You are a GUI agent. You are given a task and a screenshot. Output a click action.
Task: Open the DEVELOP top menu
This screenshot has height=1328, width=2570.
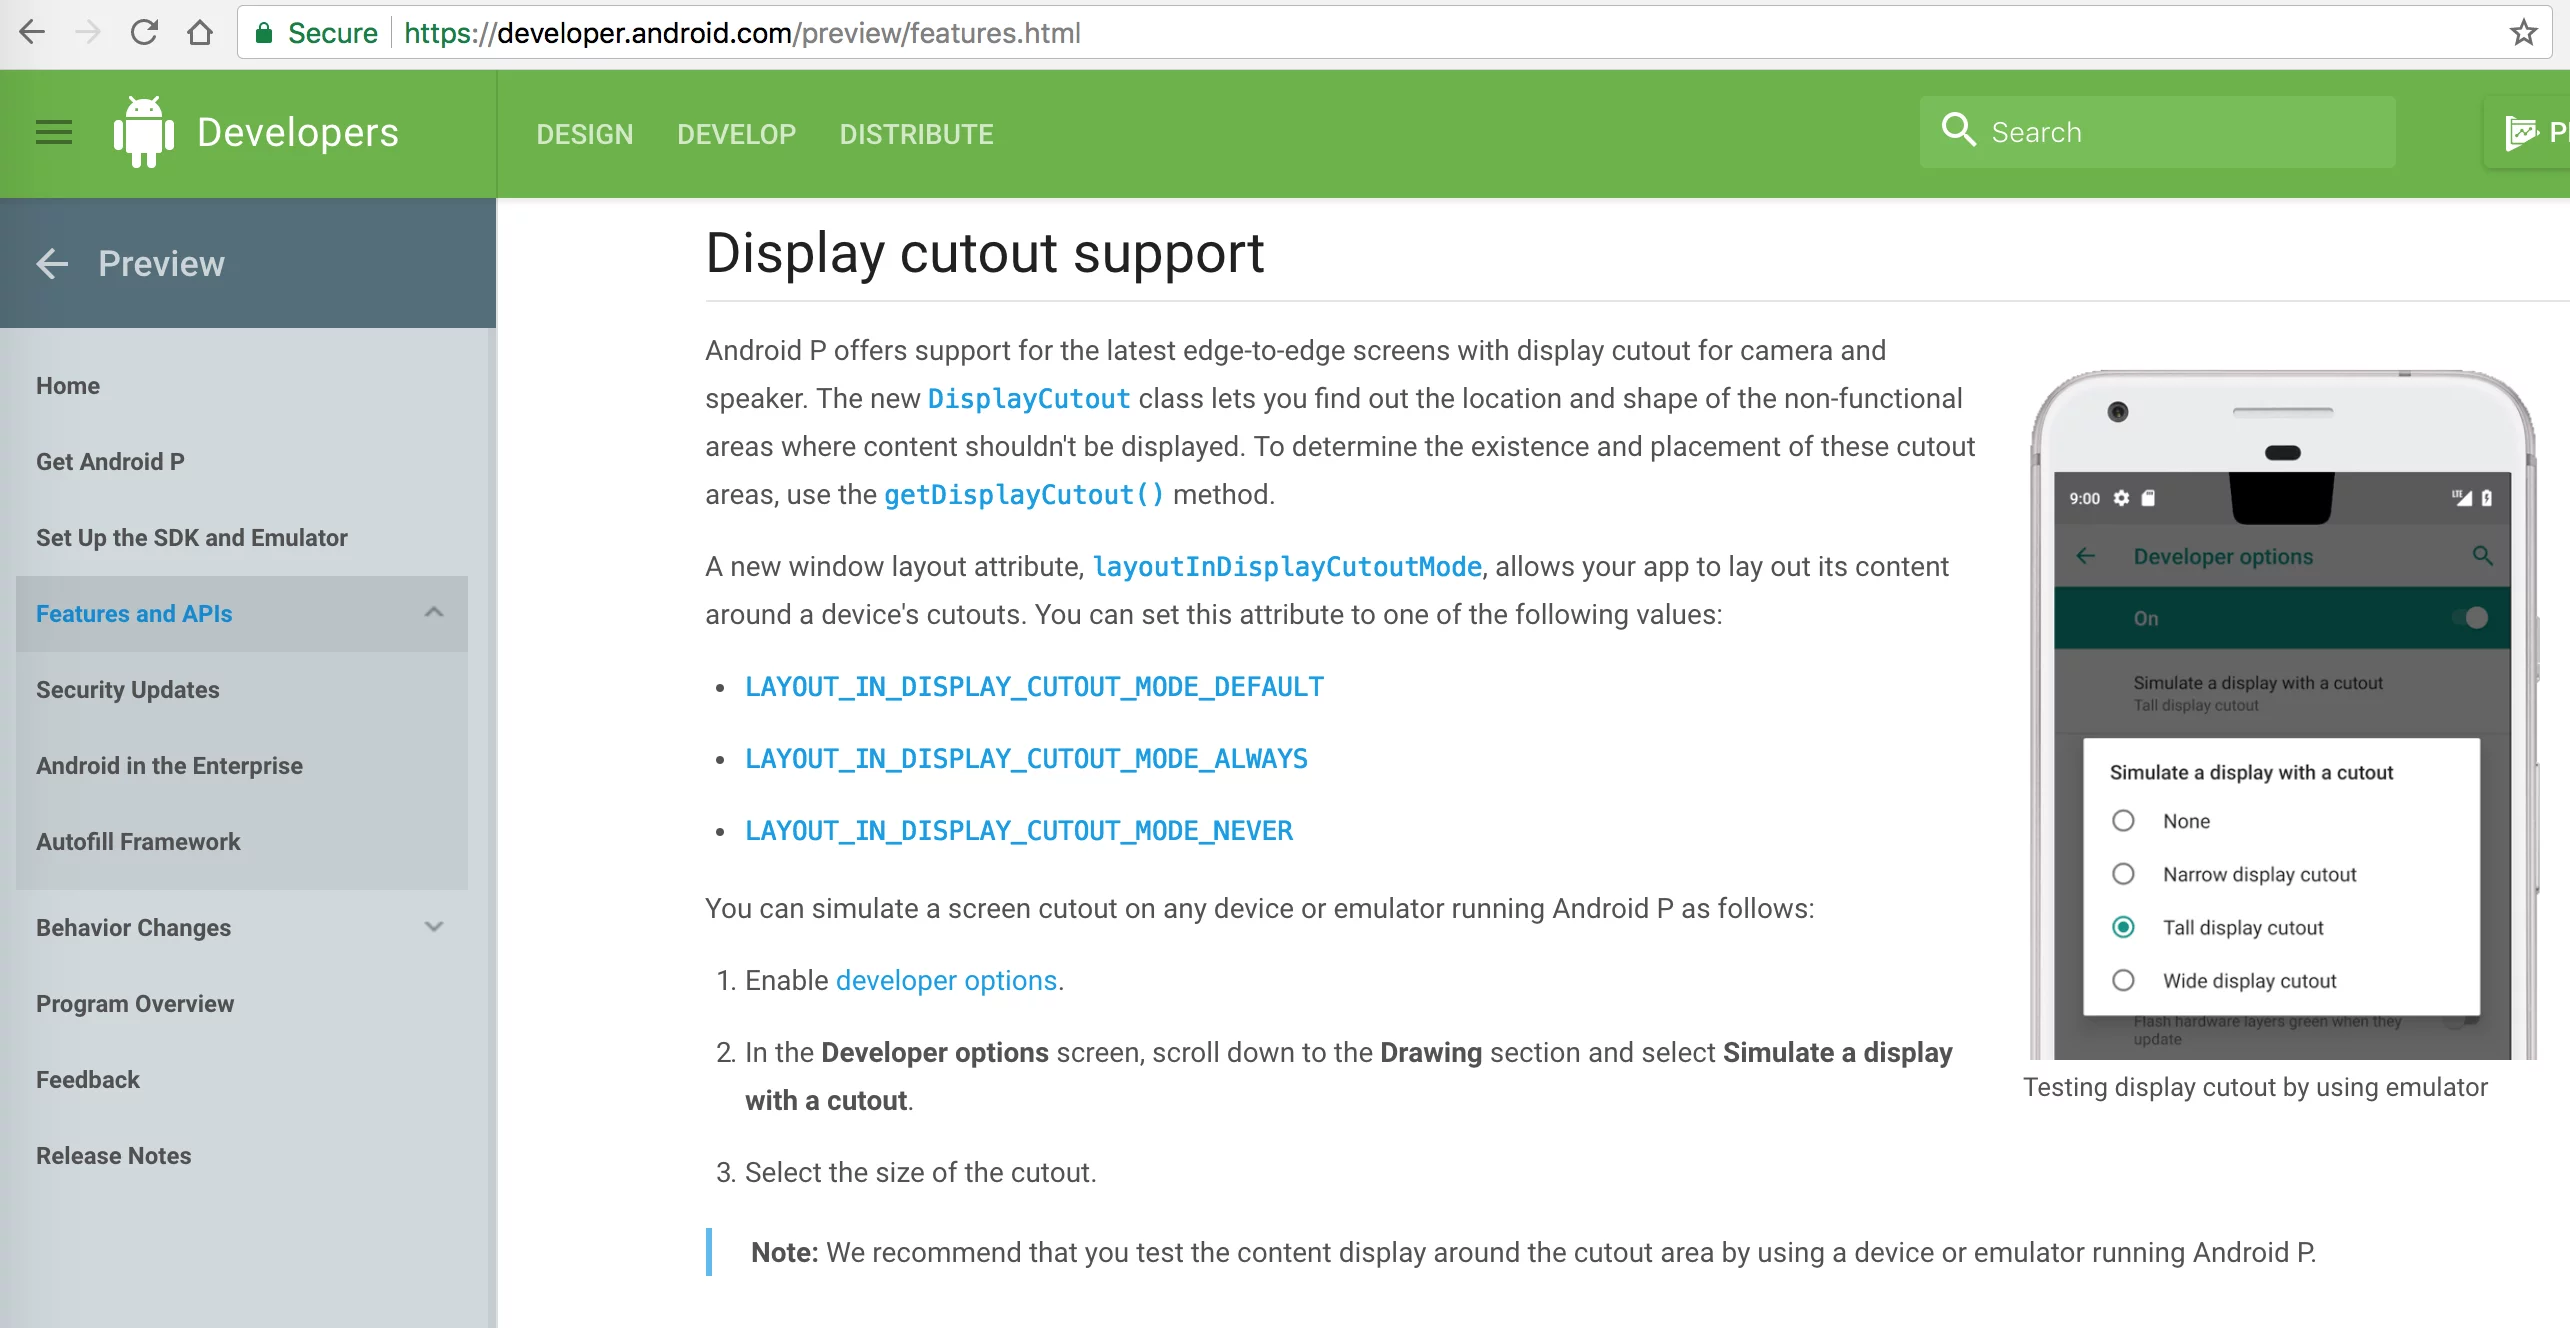pyautogui.click(x=736, y=134)
